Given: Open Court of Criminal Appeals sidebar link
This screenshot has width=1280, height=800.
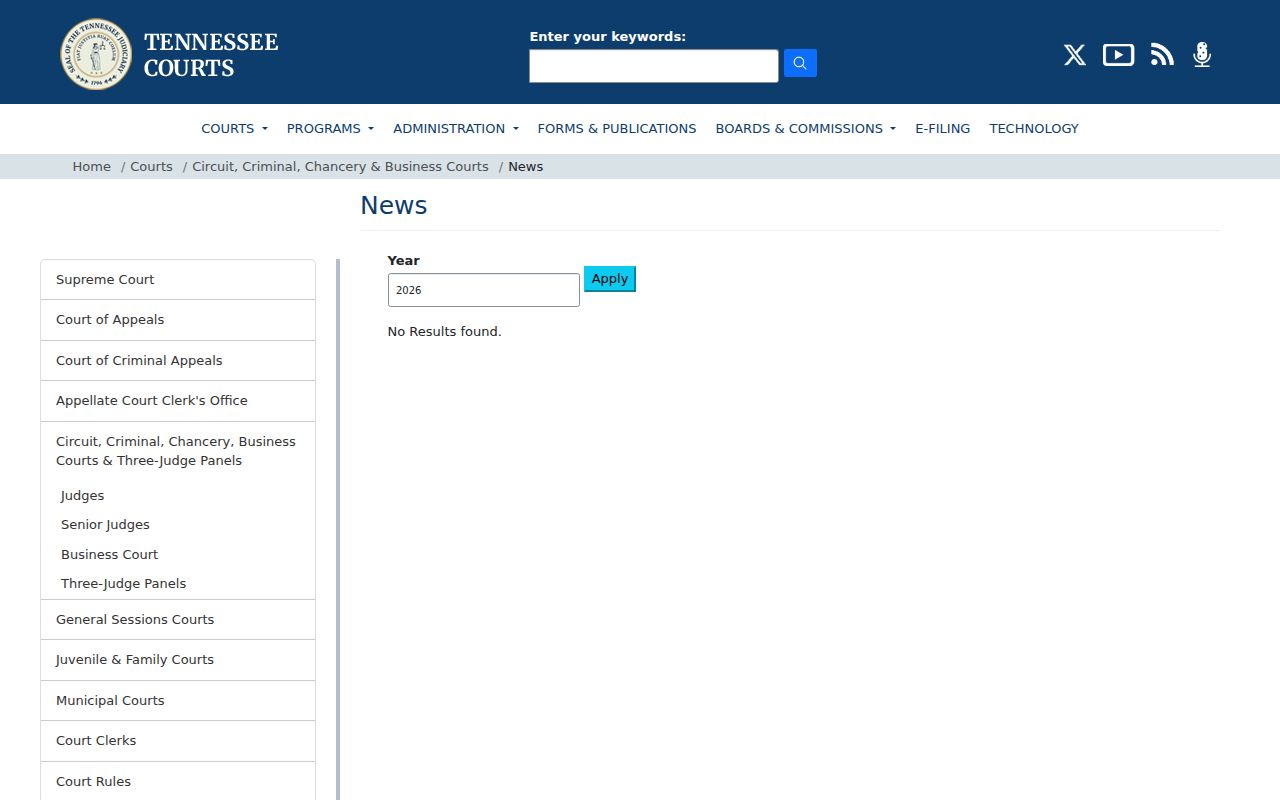Looking at the screenshot, I should click(178, 361).
